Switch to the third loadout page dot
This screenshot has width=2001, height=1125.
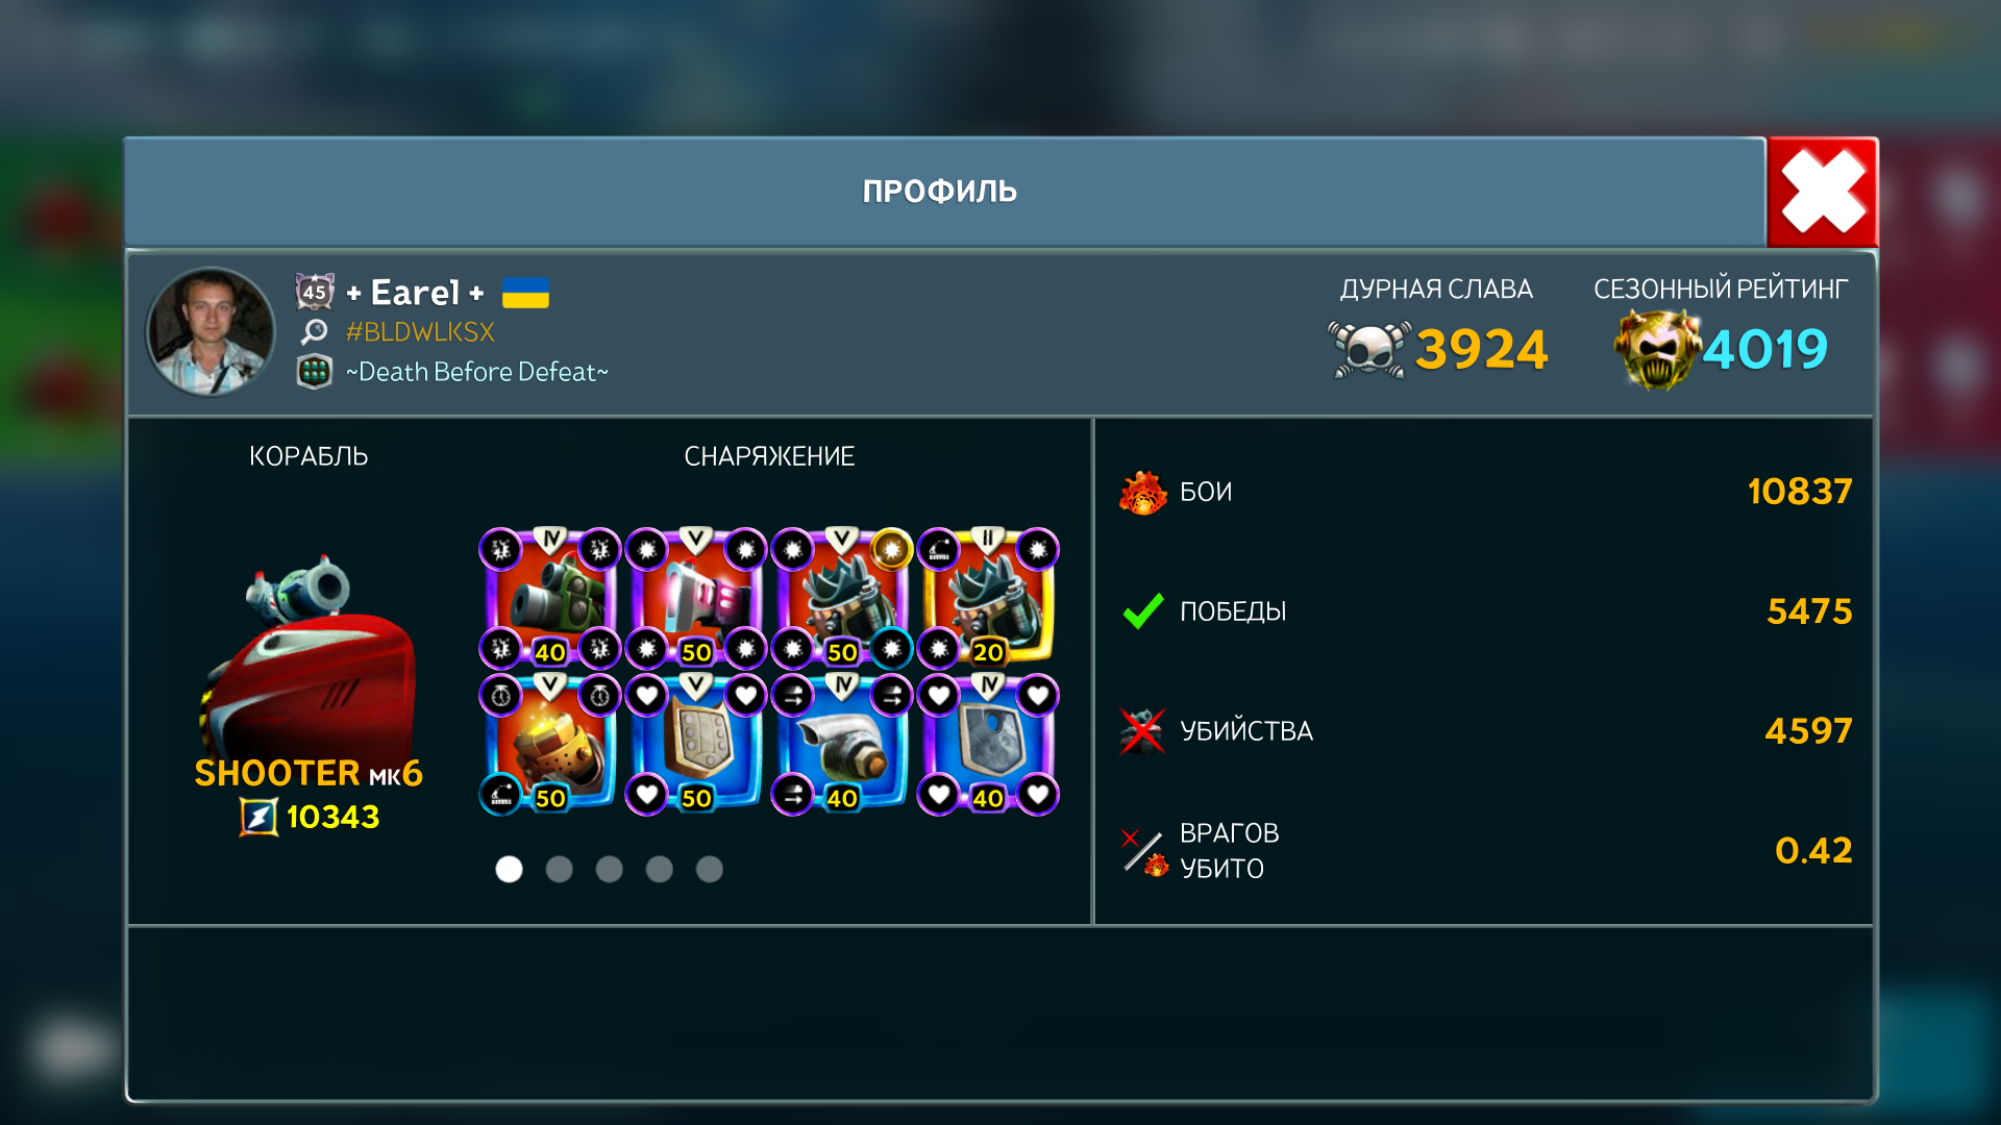[609, 869]
